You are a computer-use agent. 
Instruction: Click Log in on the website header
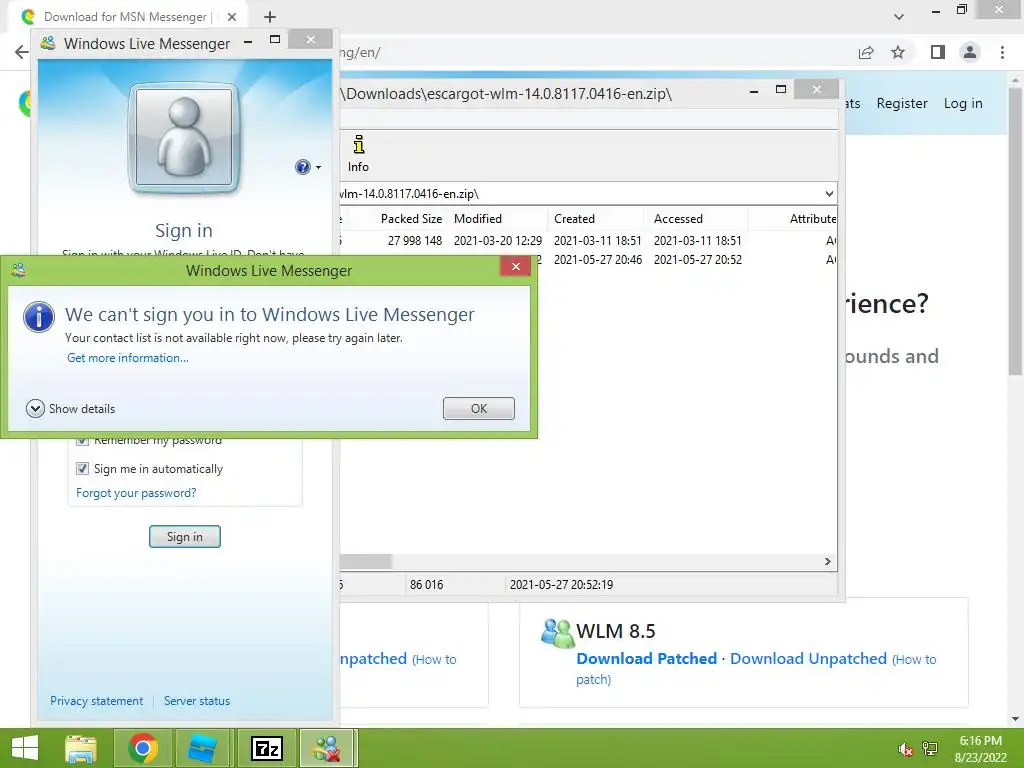tap(963, 103)
